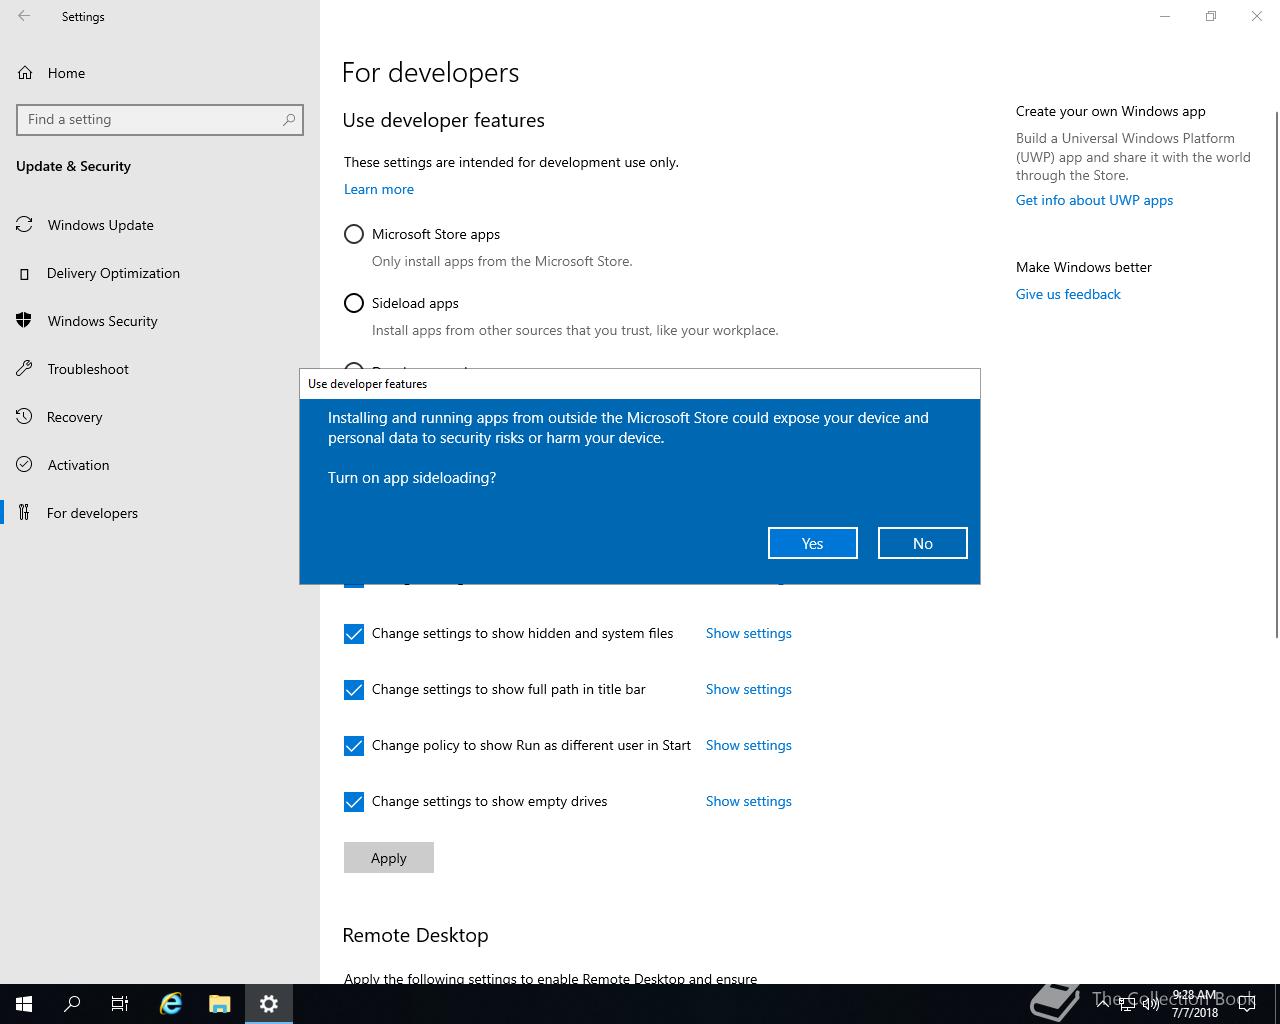
Task: Open Task View on the taskbar
Action: click(x=120, y=1004)
